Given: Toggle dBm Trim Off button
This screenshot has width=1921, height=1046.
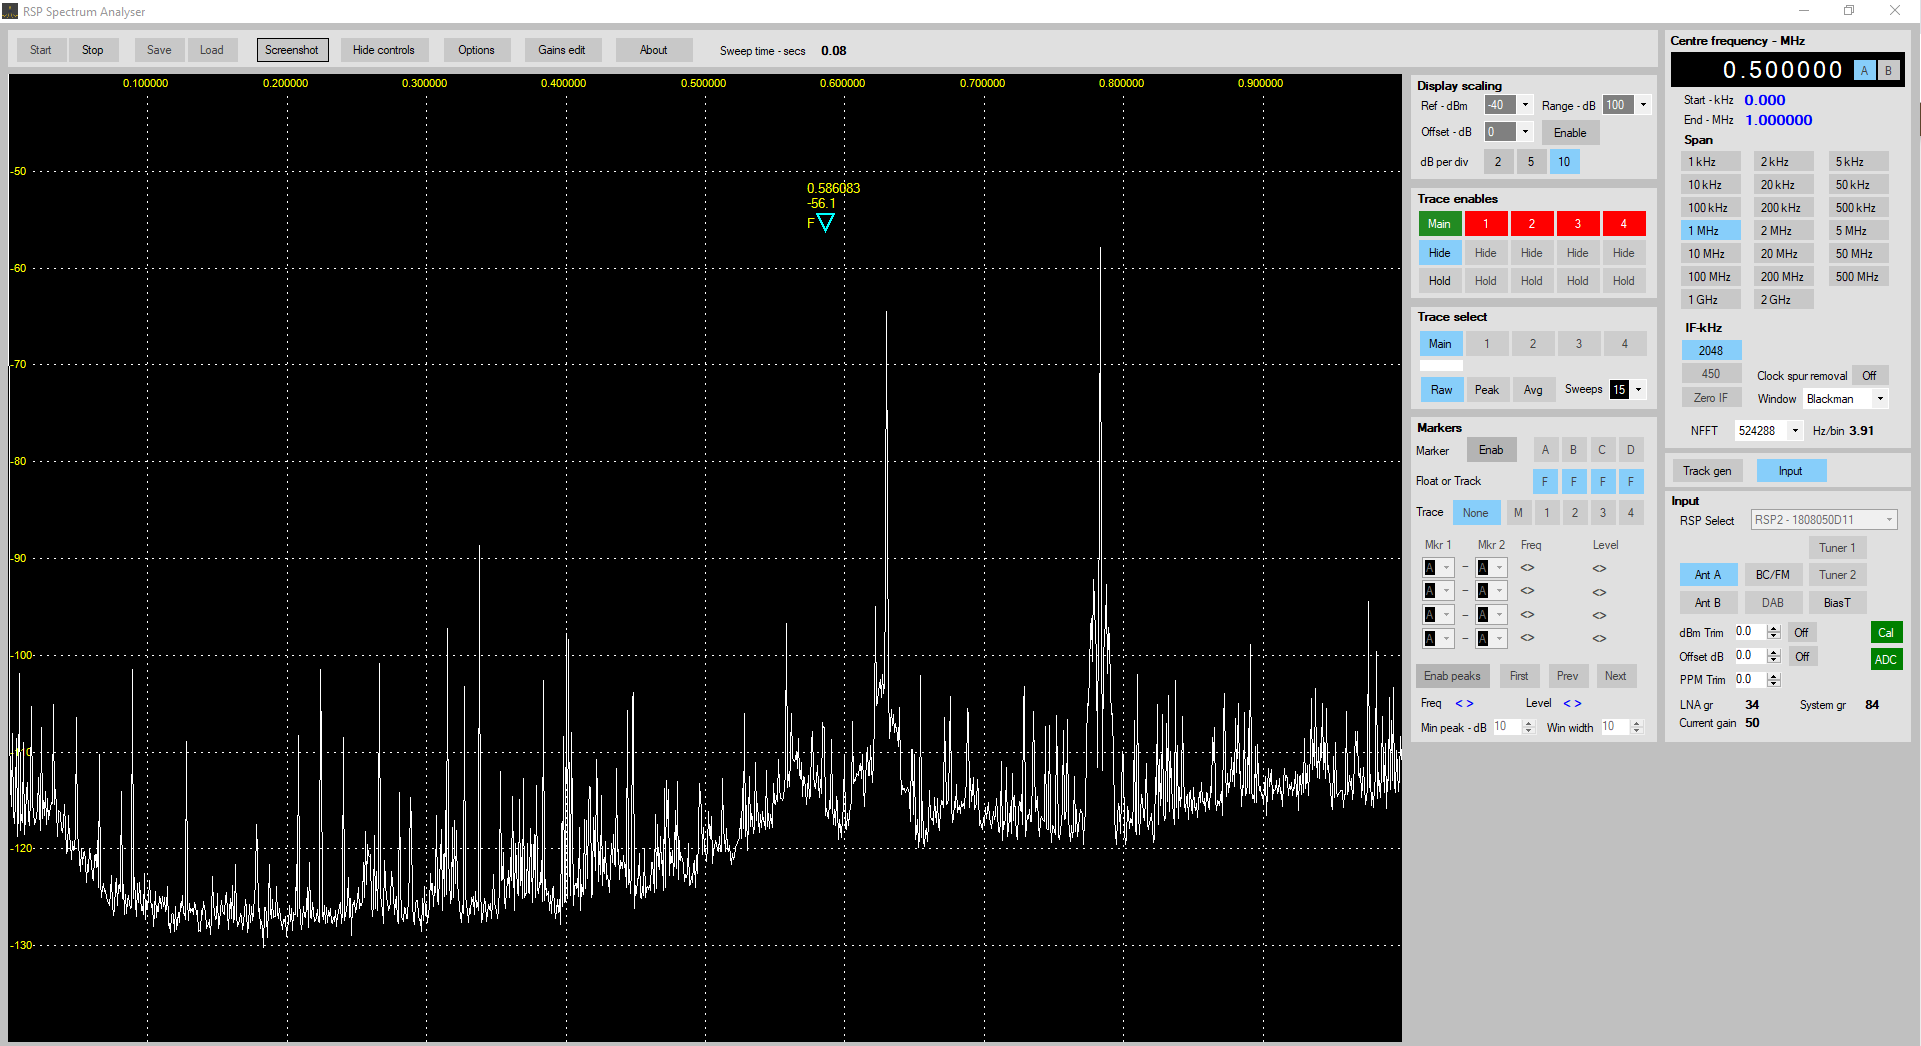Looking at the screenshot, I should tap(1801, 633).
